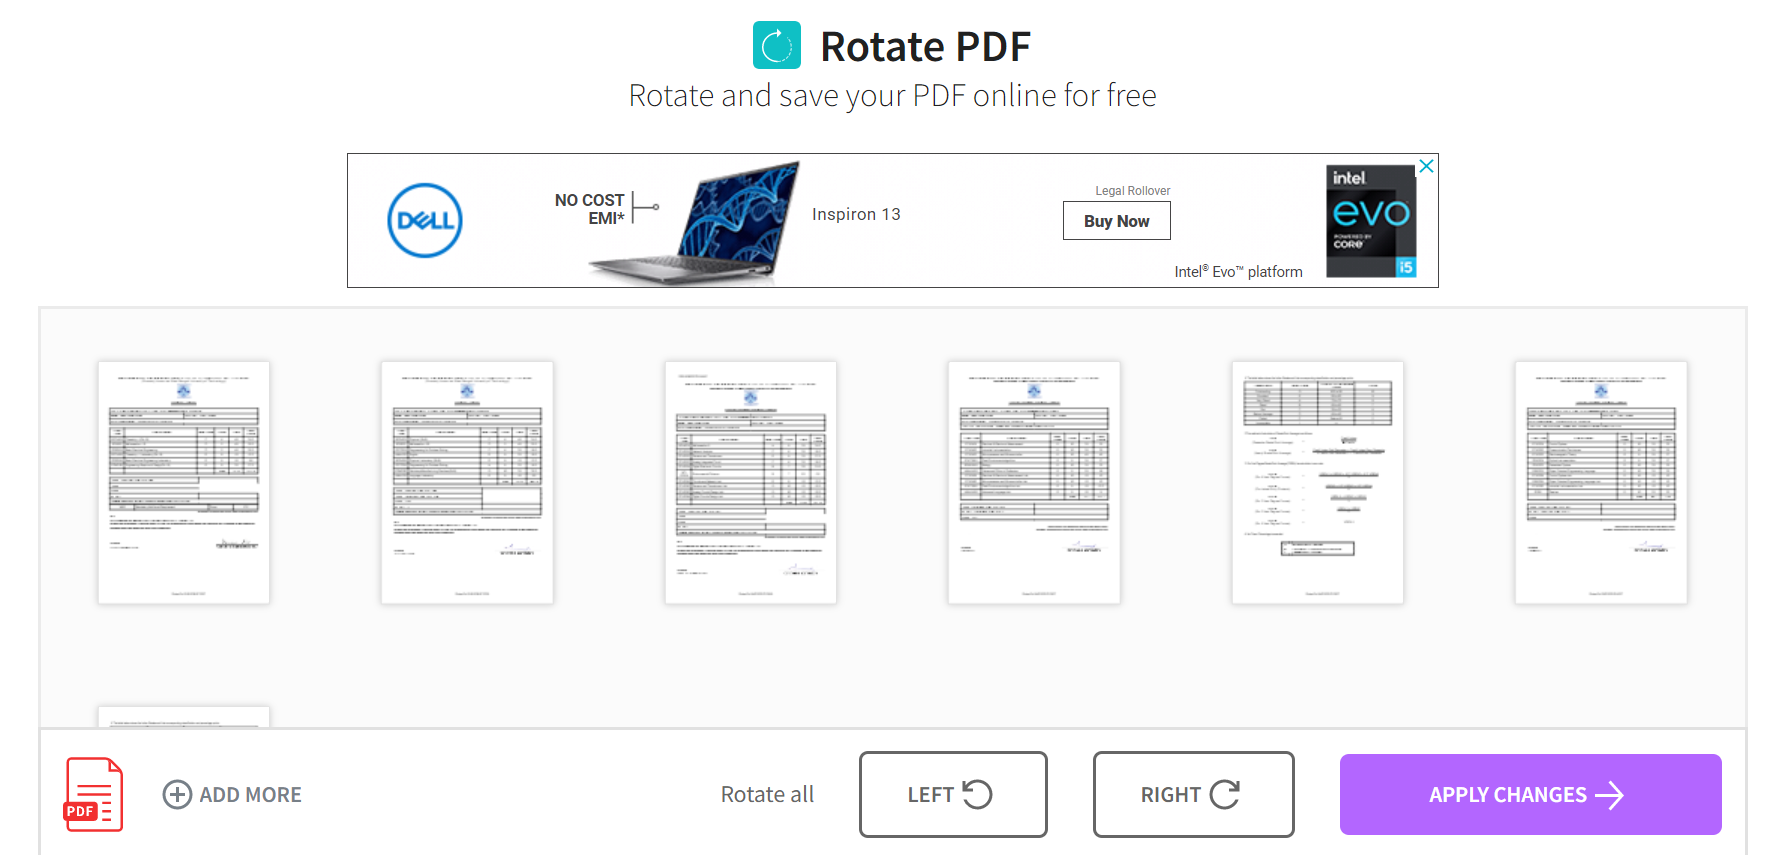Close the Dell ad with X icon
This screenshot has height=855, width=1786.
pyautogui.click(x=1427, y=166)
